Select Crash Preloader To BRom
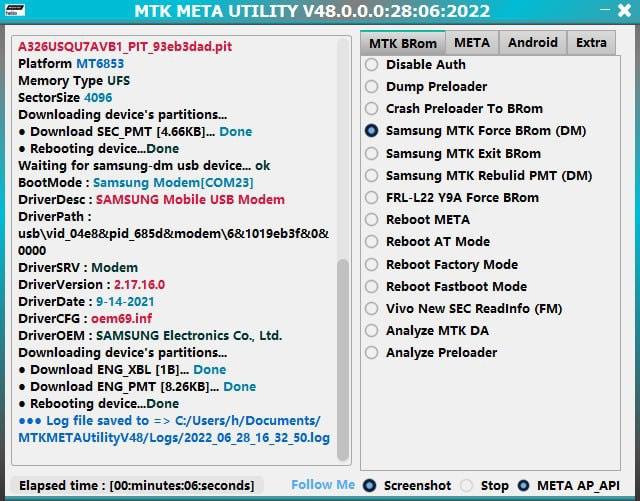The height and width of the screenshot is (501, 640). 372,109
